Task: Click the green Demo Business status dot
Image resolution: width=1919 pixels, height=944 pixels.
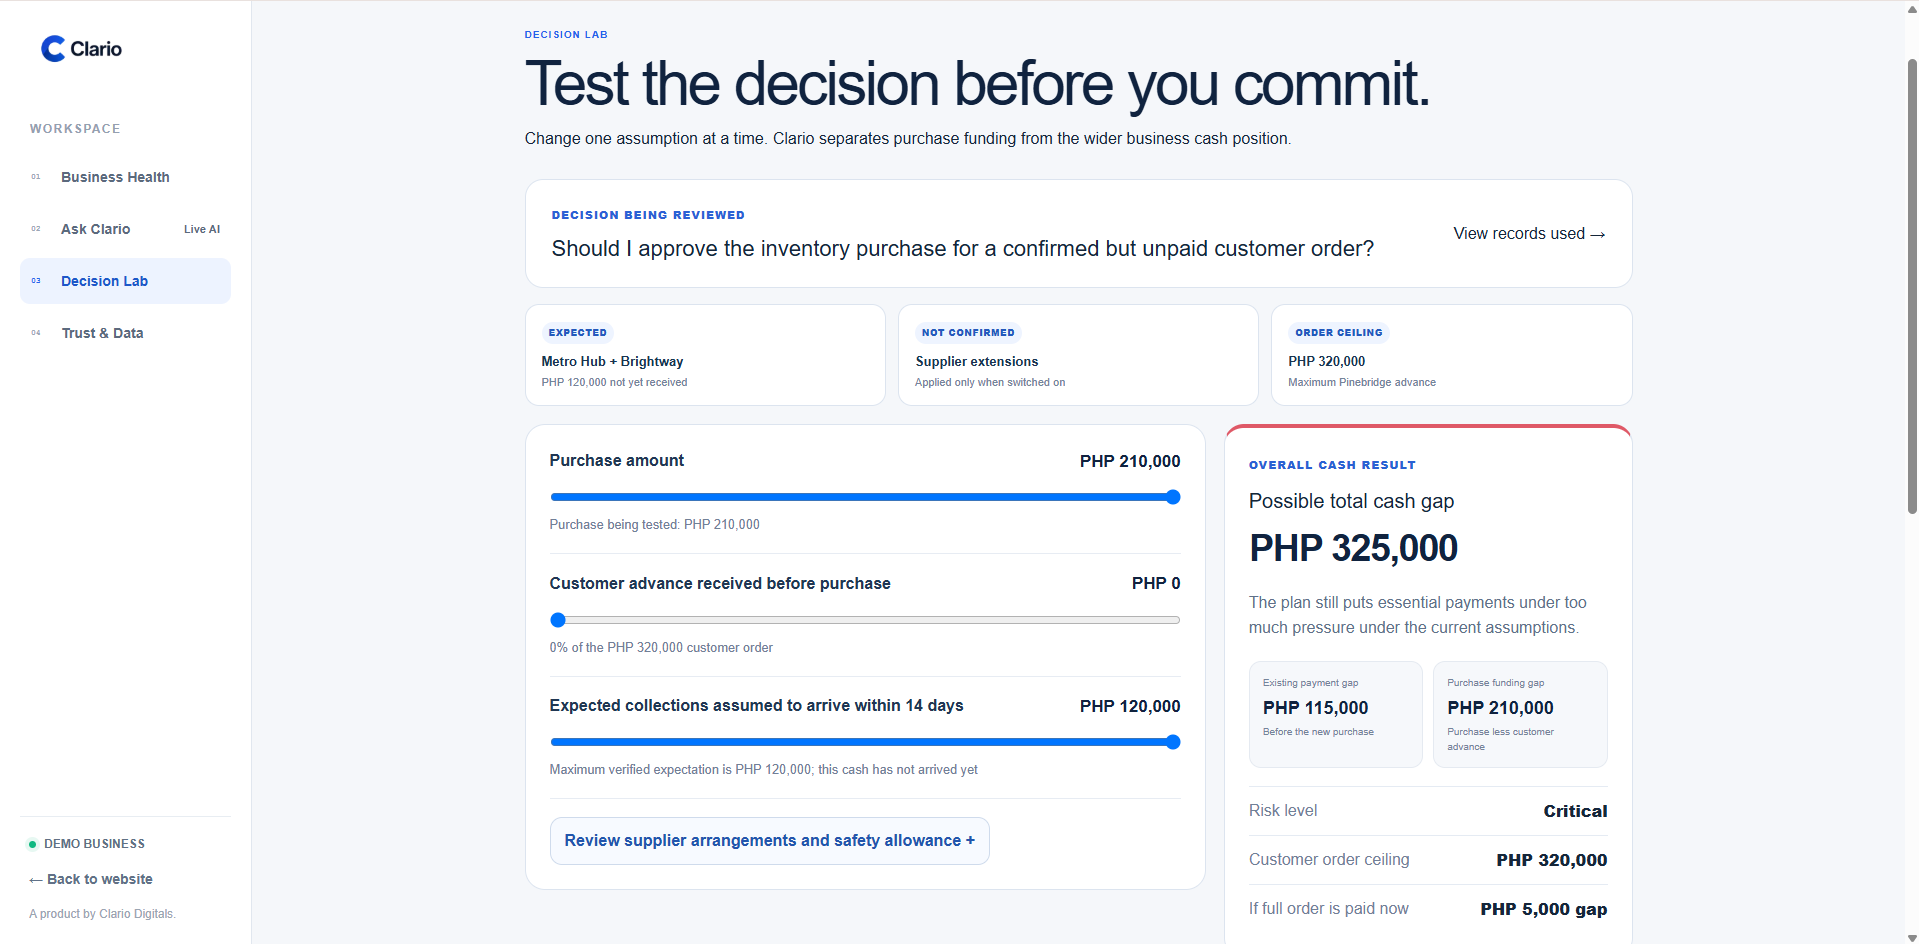Action: 32,844
